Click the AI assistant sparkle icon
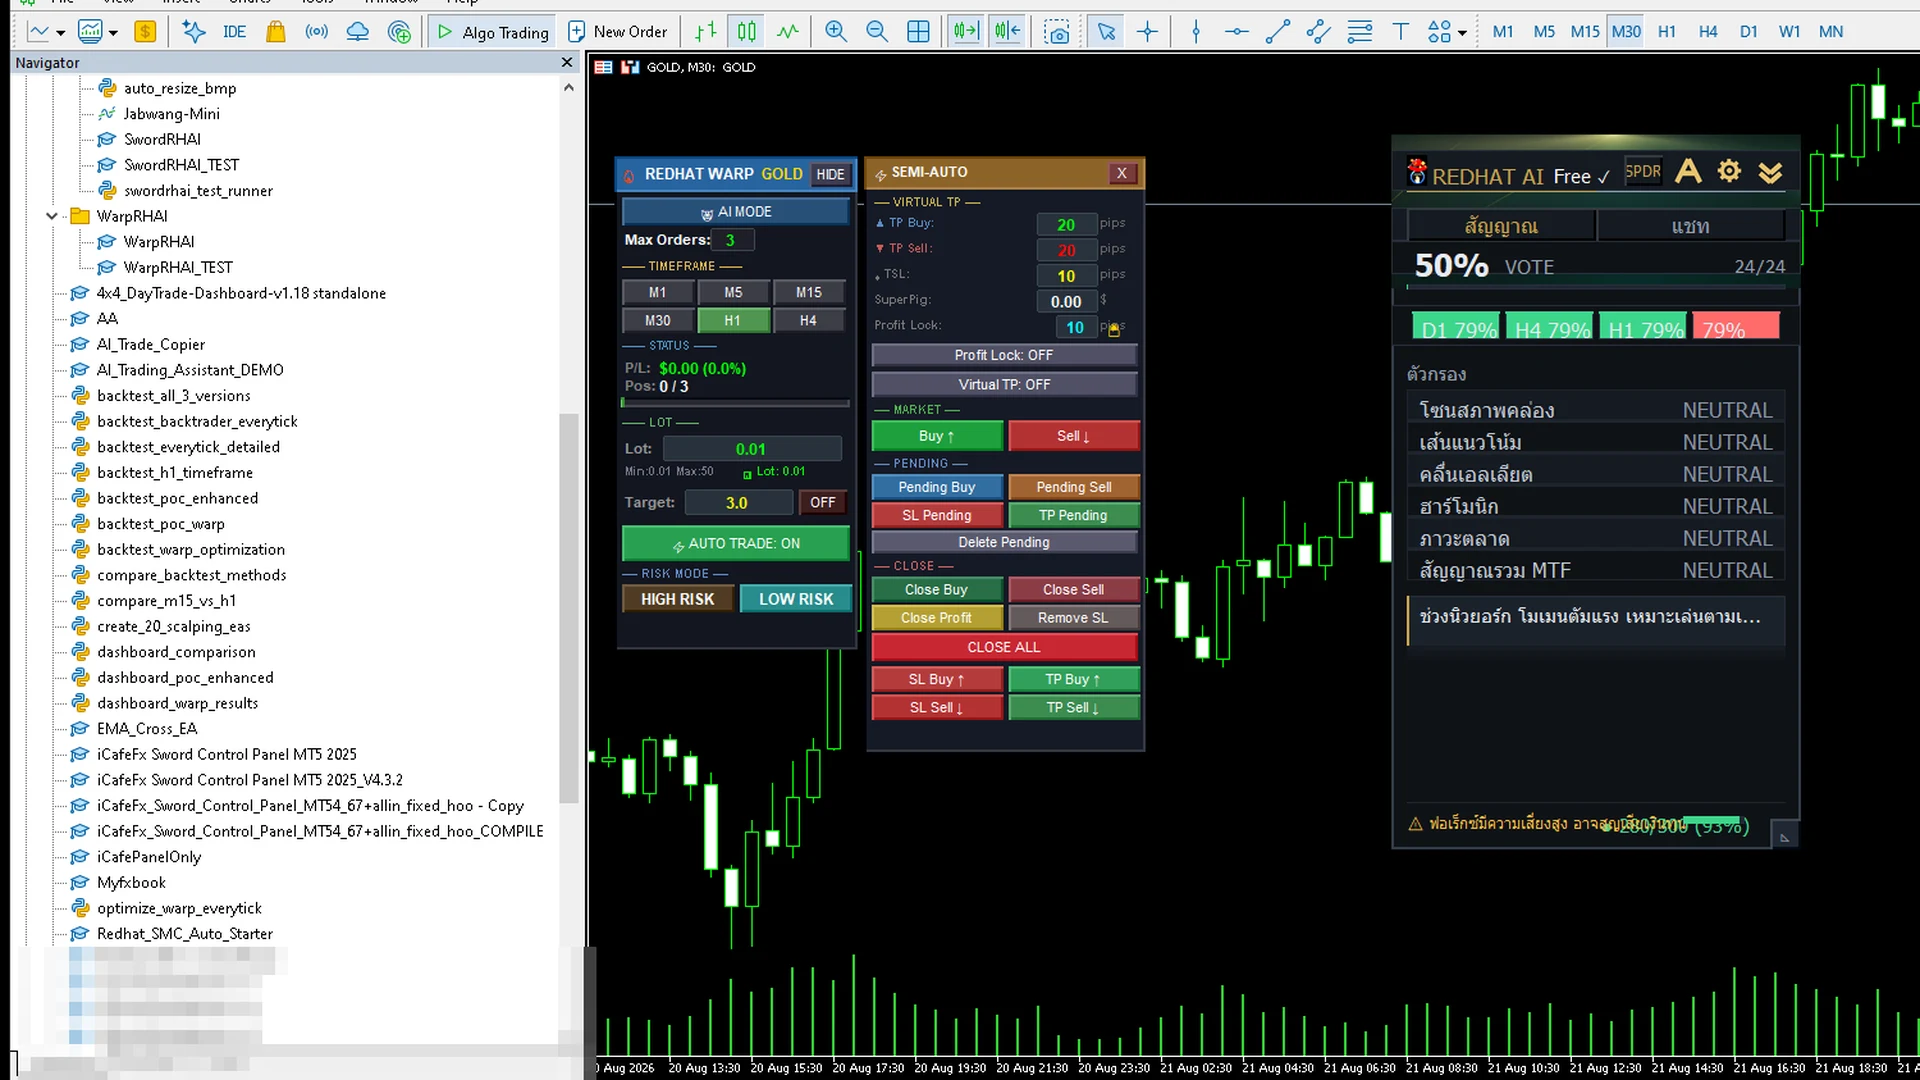The image size is (1920, 1080). click(194, 32)
